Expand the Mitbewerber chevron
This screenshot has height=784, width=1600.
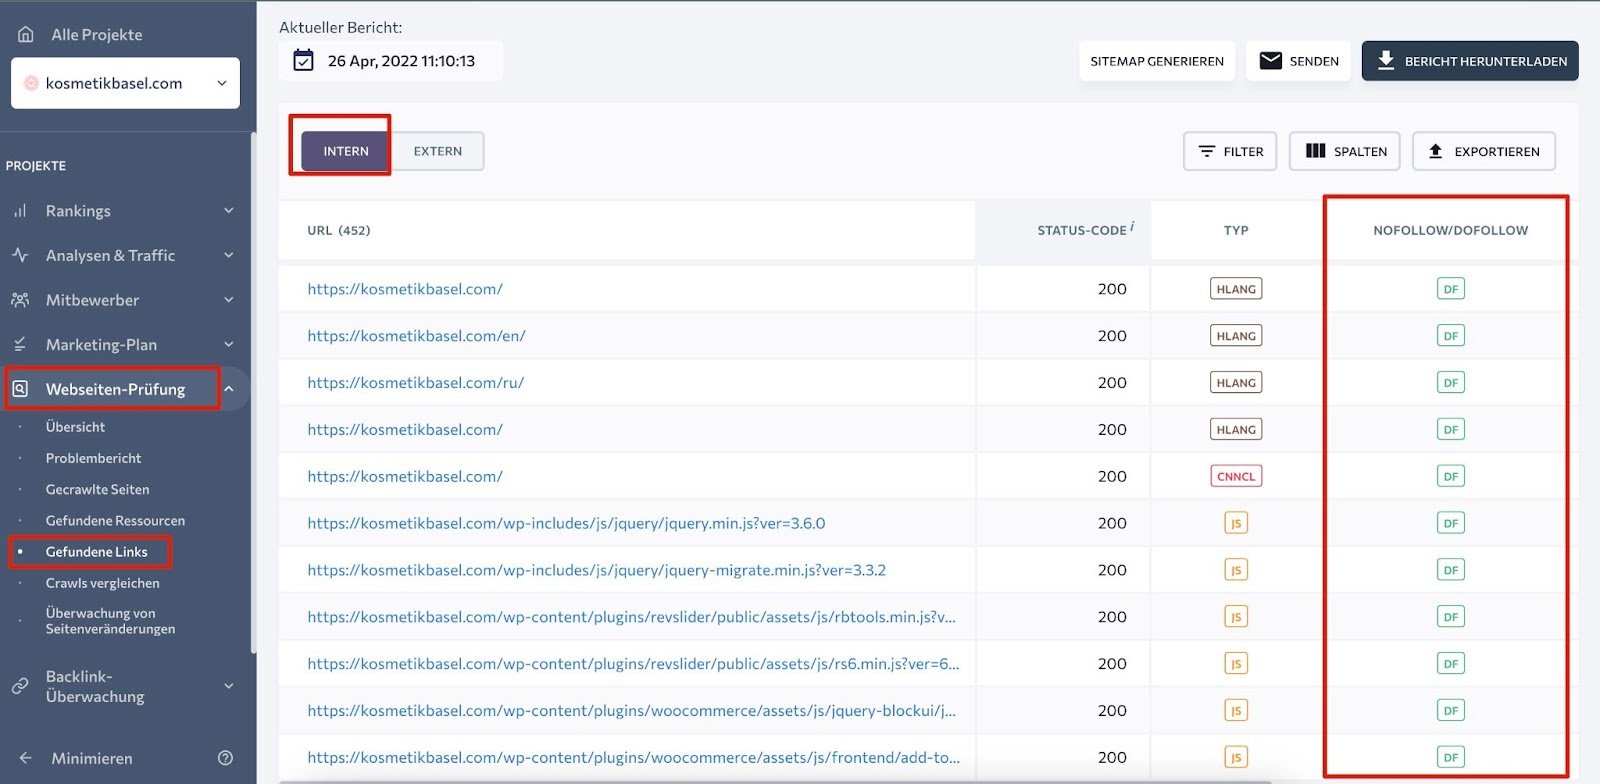pos(228,300)
